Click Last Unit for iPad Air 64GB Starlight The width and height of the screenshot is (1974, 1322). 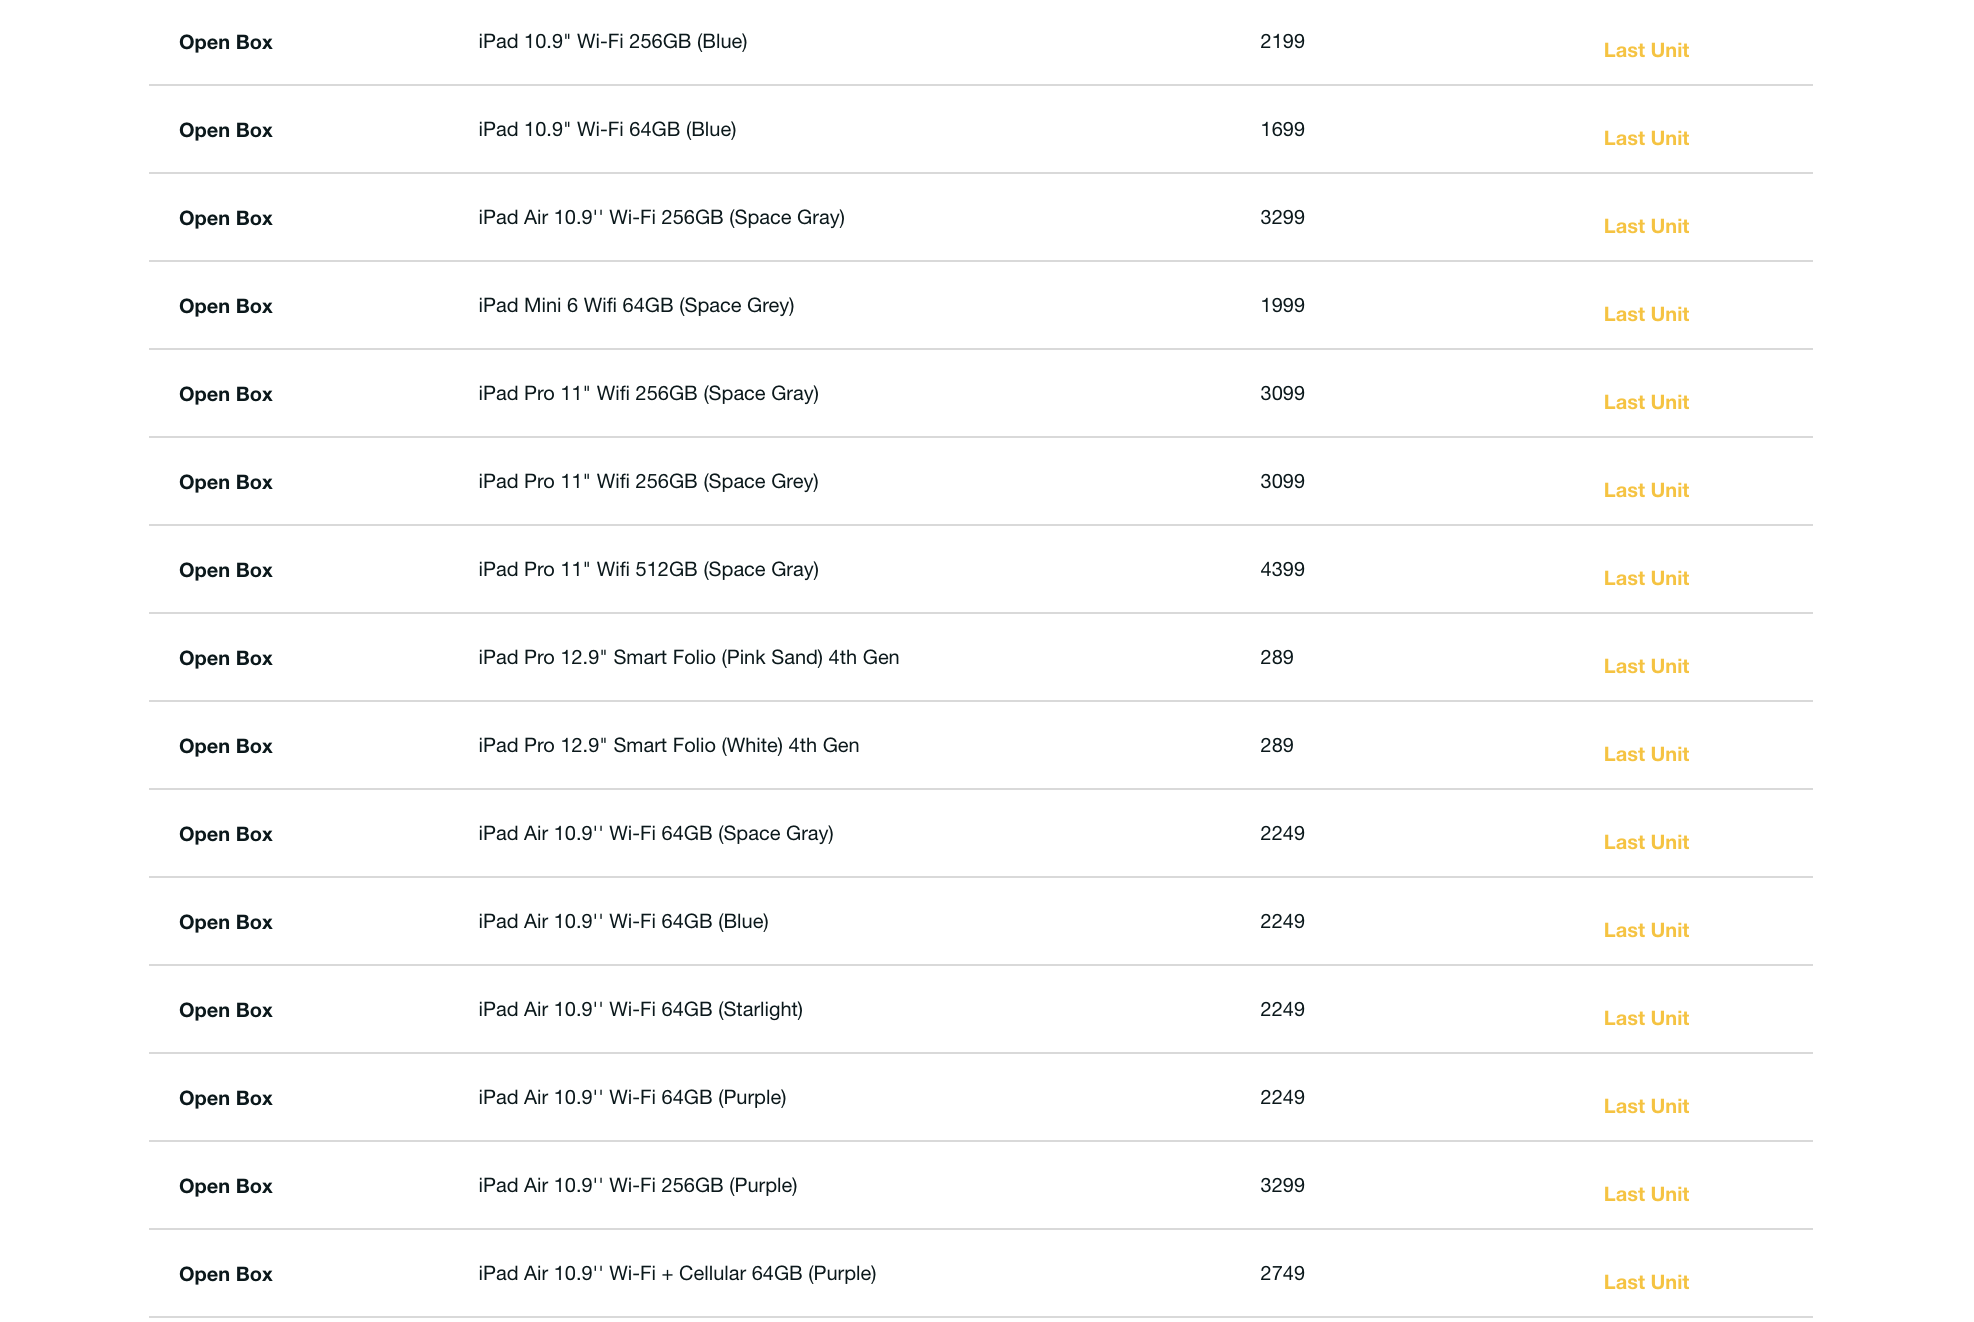click(1645, 1018)
